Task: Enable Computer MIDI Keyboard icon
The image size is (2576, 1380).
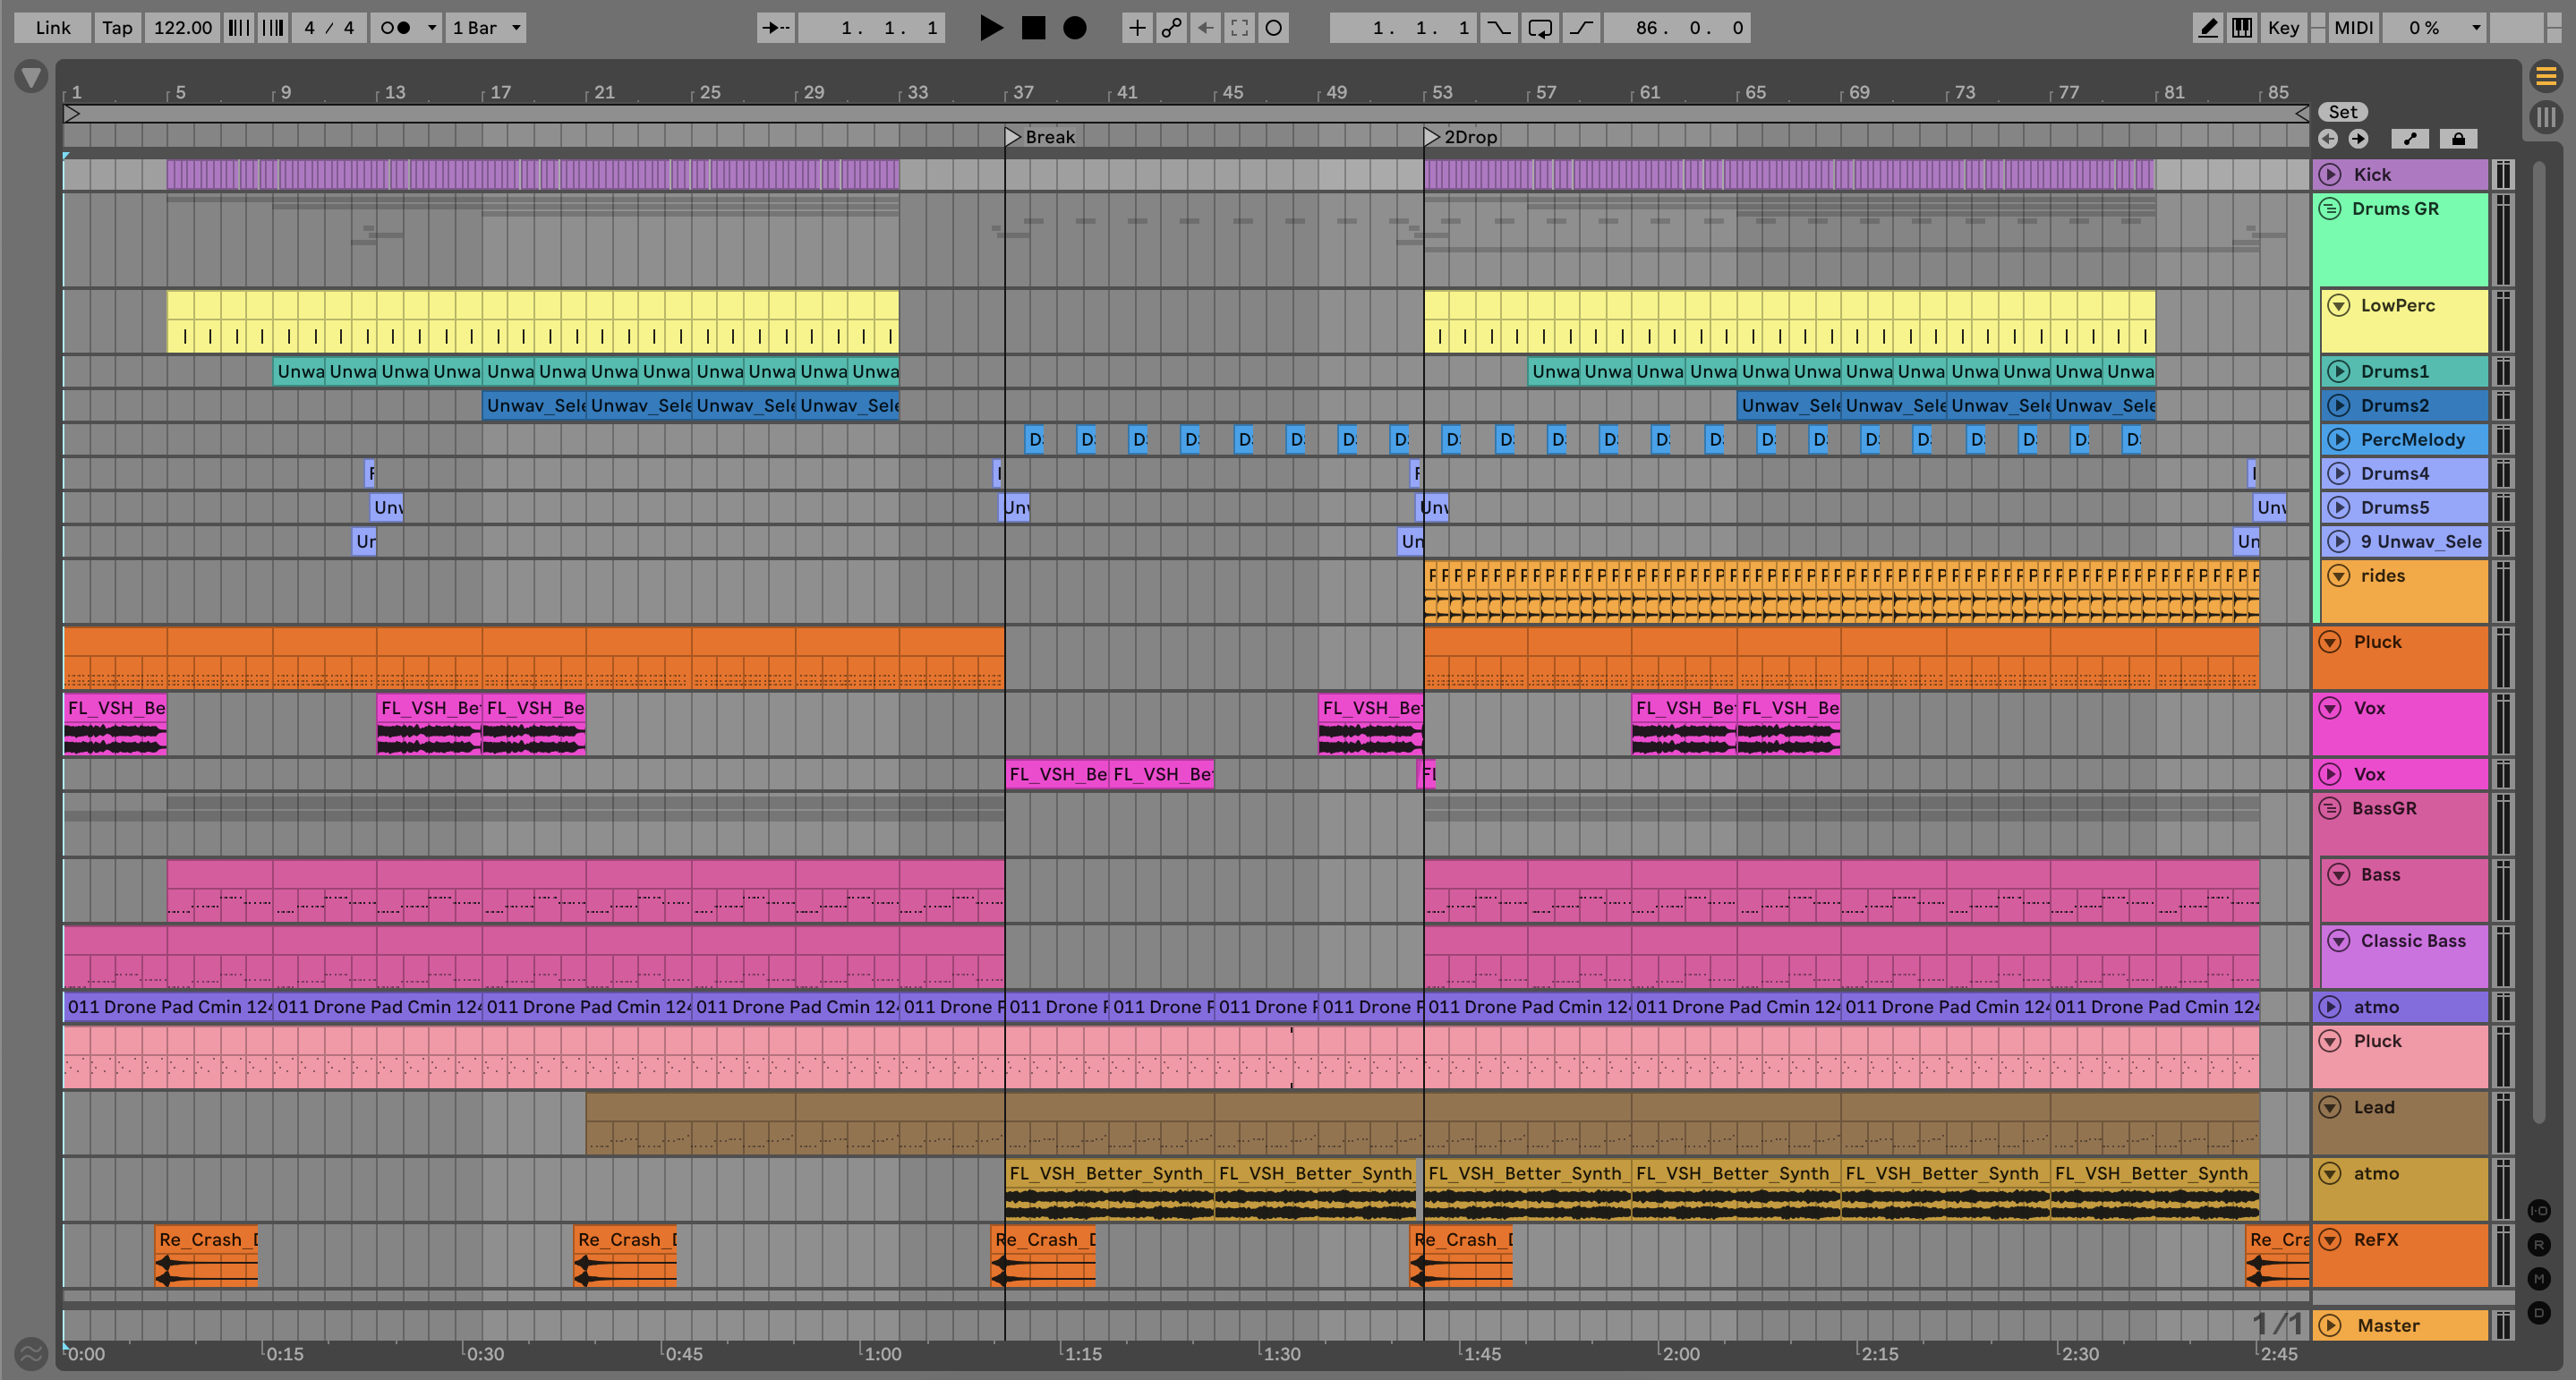Action: pyautogui.click(x=2242, y=28)
